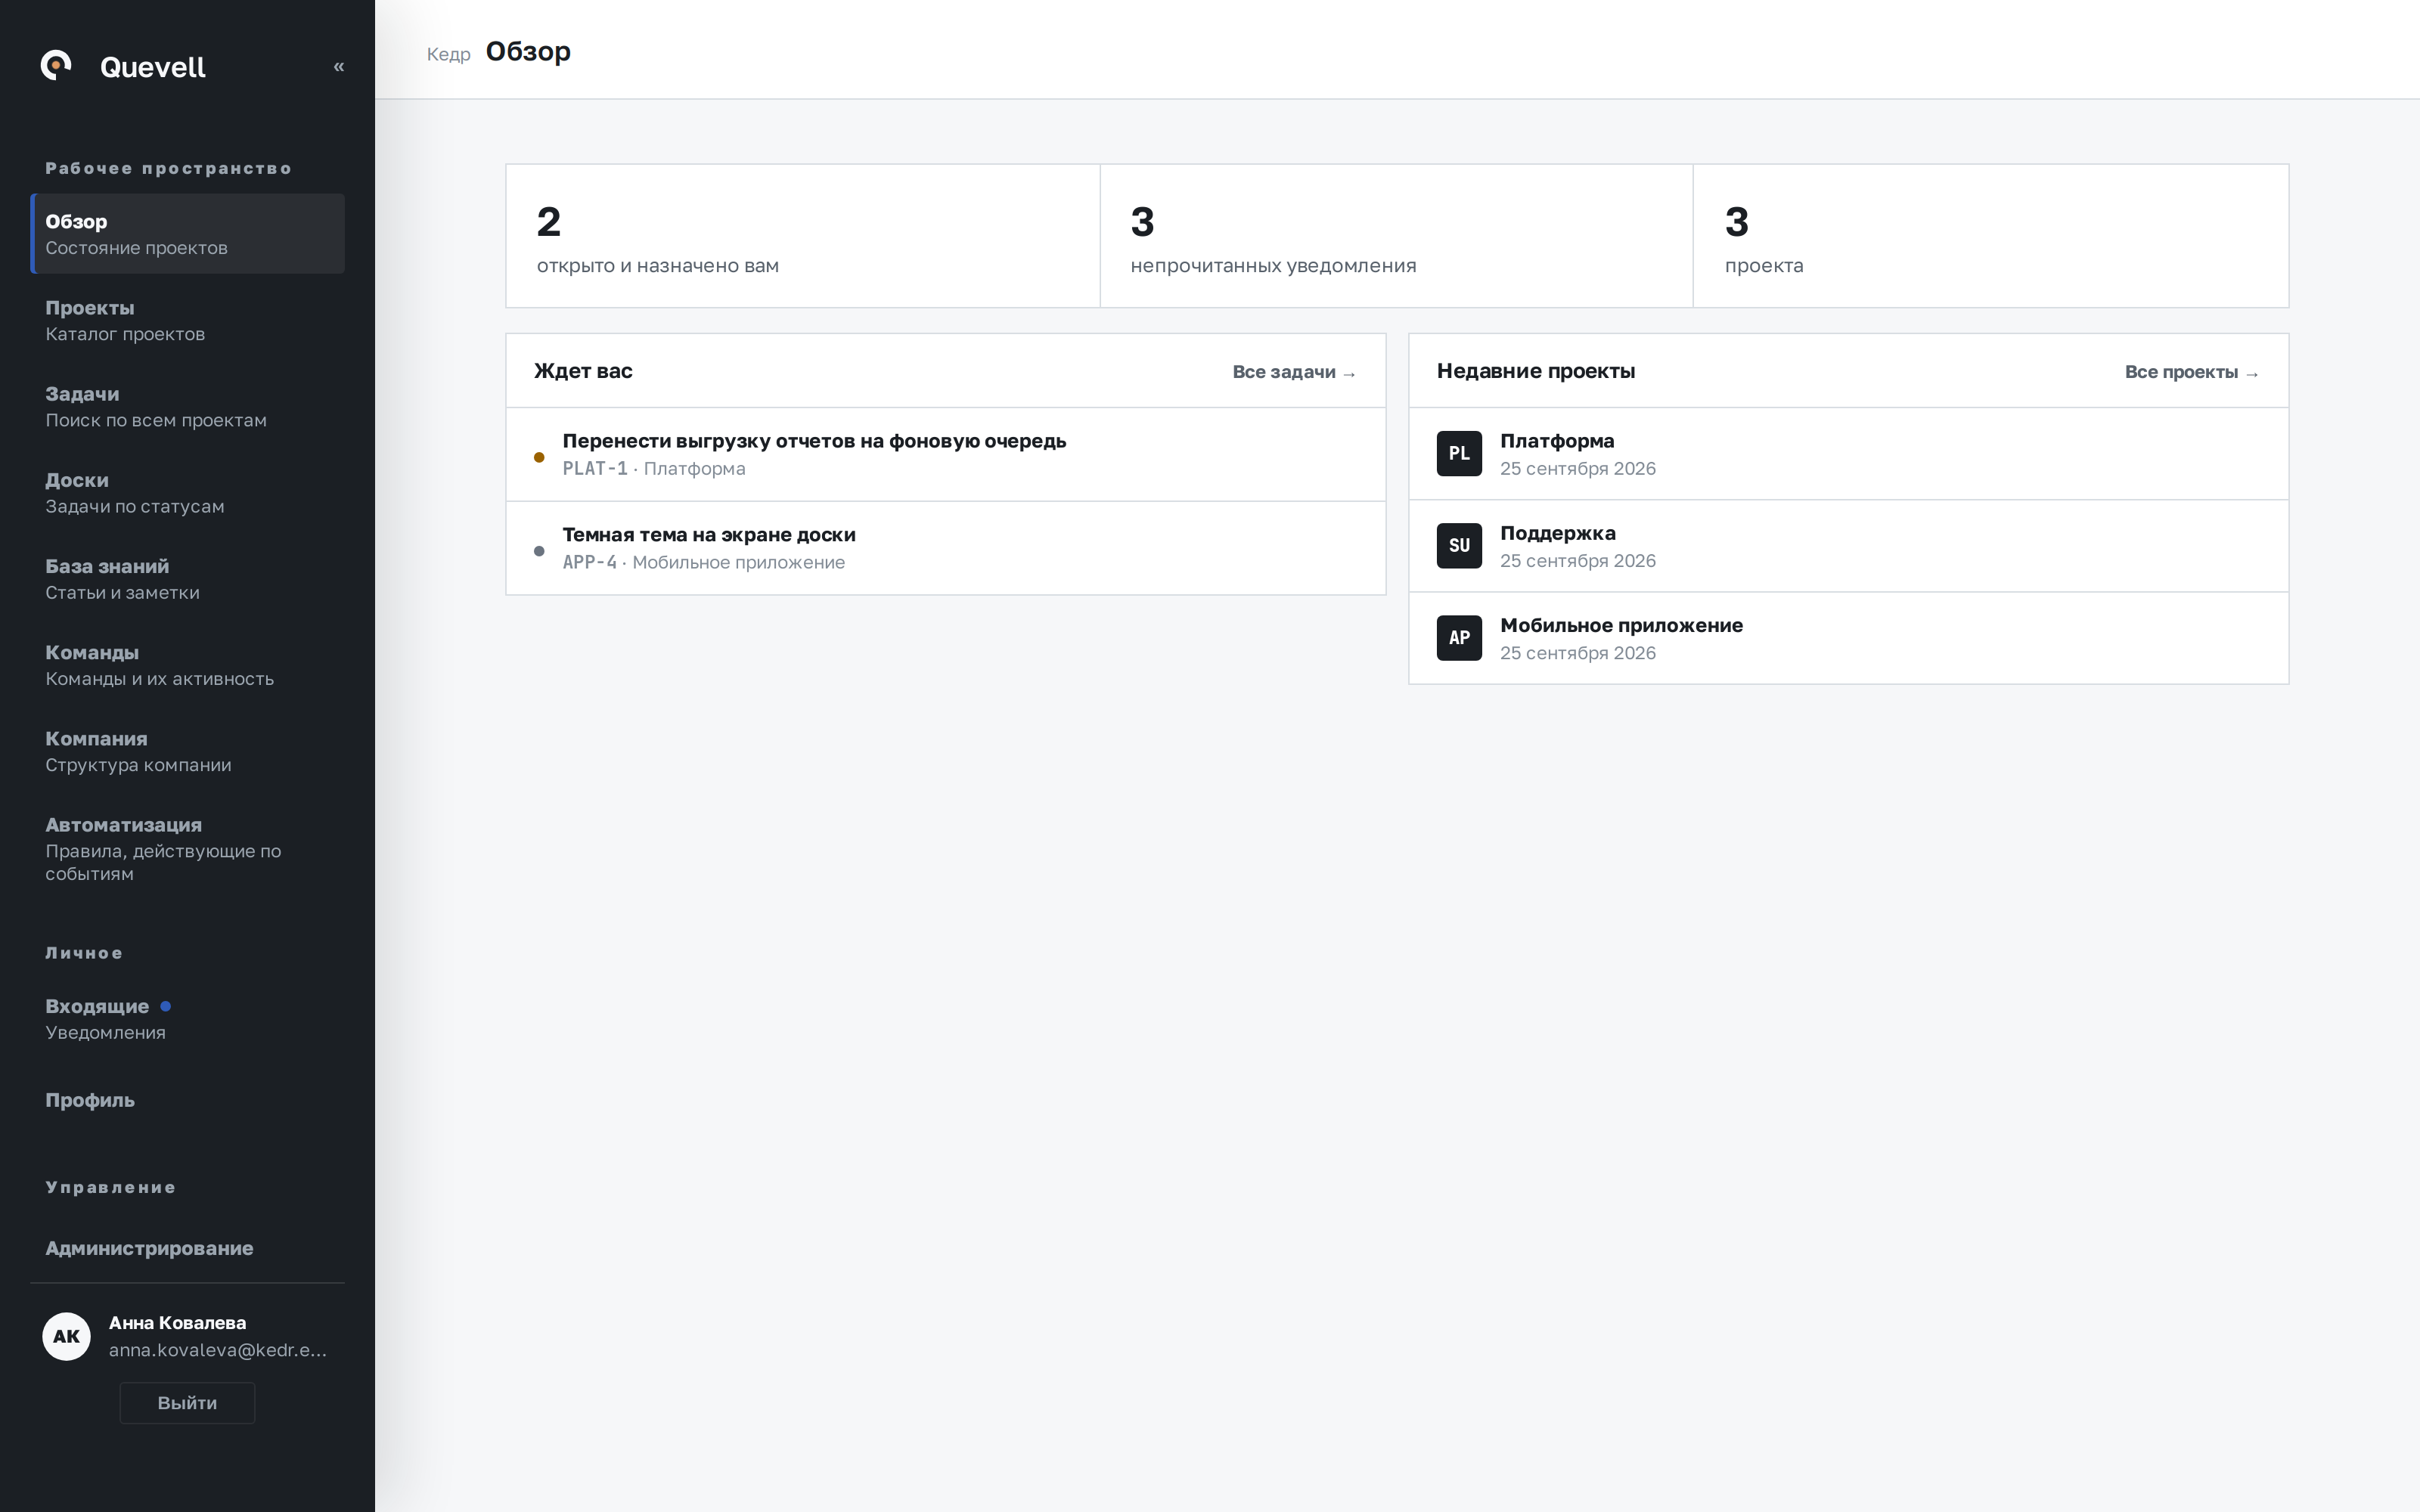Open the AP Мобильное приложение project badge
Viewport: 2420px width, 1512px height.
click(x=1459, y=638)
